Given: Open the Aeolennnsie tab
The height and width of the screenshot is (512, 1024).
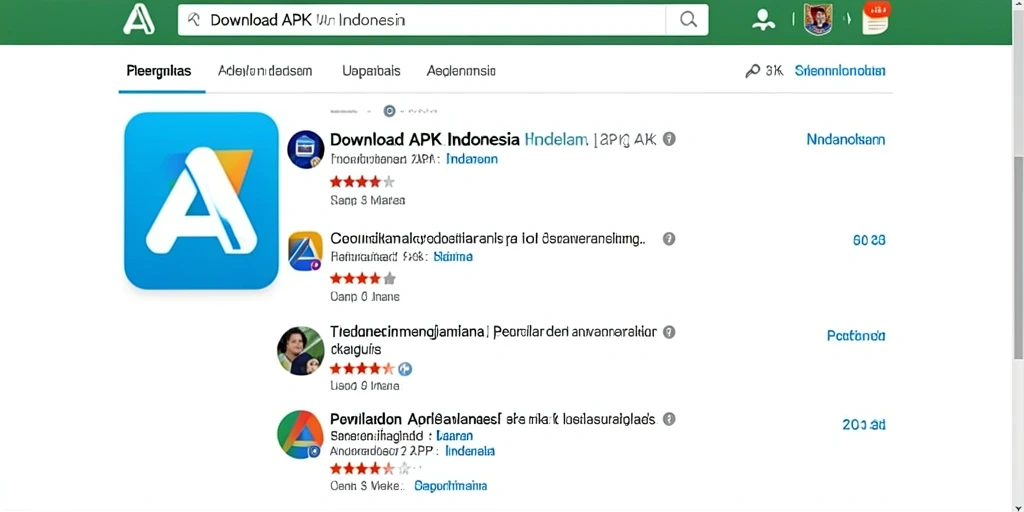Looking at the screenshot, I should tap(461, 71).
